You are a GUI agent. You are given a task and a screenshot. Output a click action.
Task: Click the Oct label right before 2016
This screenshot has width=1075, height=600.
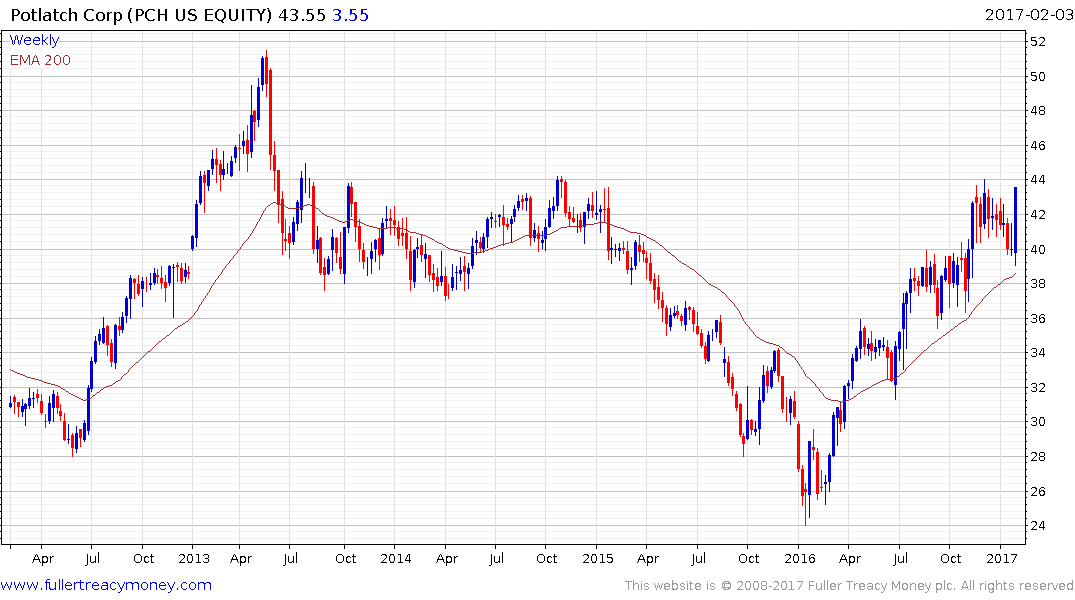pyautogui.click(x=749, y=559)
